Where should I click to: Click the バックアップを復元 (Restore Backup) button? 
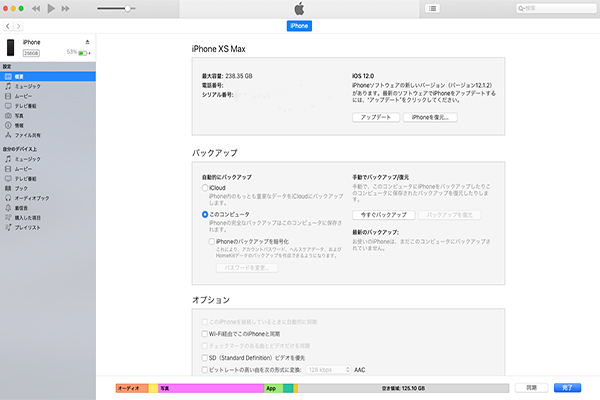tap(450, 215)
